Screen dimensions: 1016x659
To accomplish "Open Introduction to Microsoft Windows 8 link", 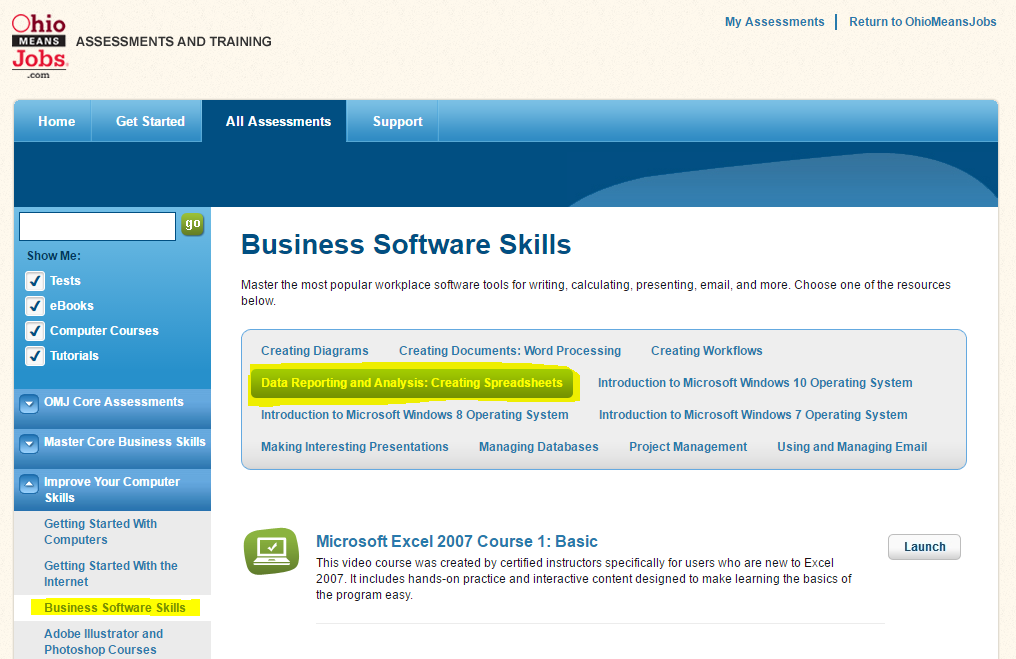I will (415, 415).
